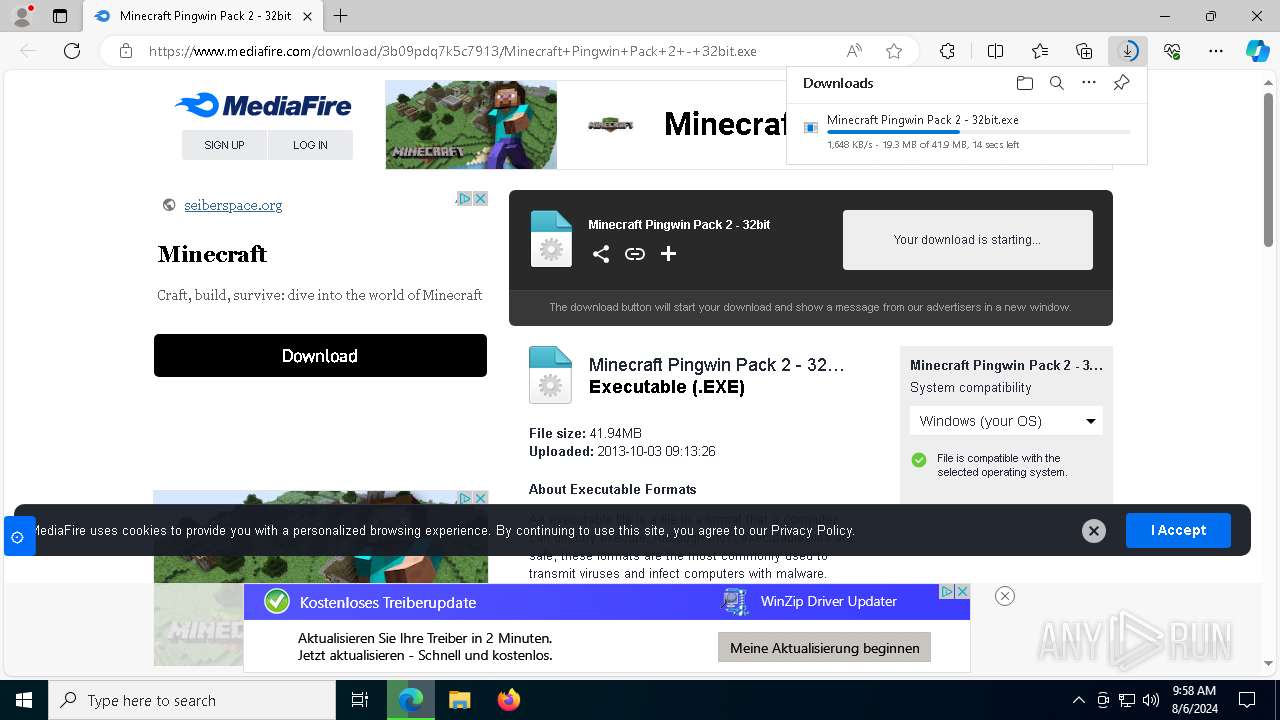1280x720 pixels.
Task: Dismiss the cookie notice with X
Action: [x=1094, y=531]
